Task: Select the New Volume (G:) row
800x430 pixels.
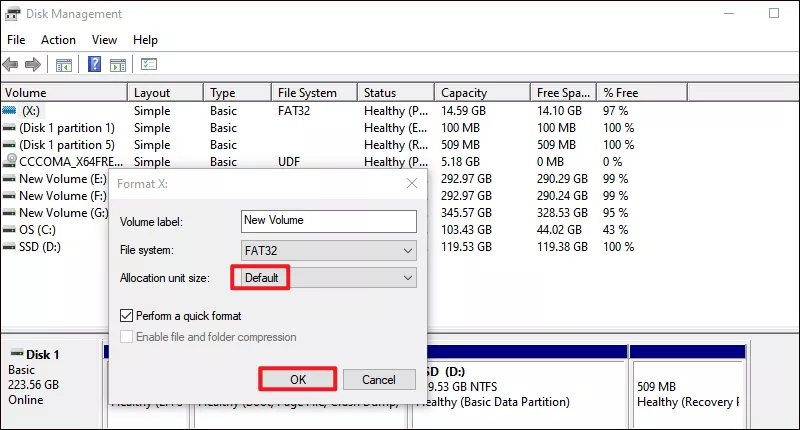Action: [x=64, y=212]
